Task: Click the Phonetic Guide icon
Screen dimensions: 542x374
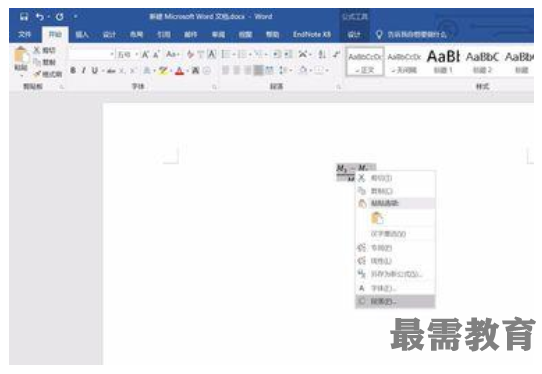Action: pos(200,54)
